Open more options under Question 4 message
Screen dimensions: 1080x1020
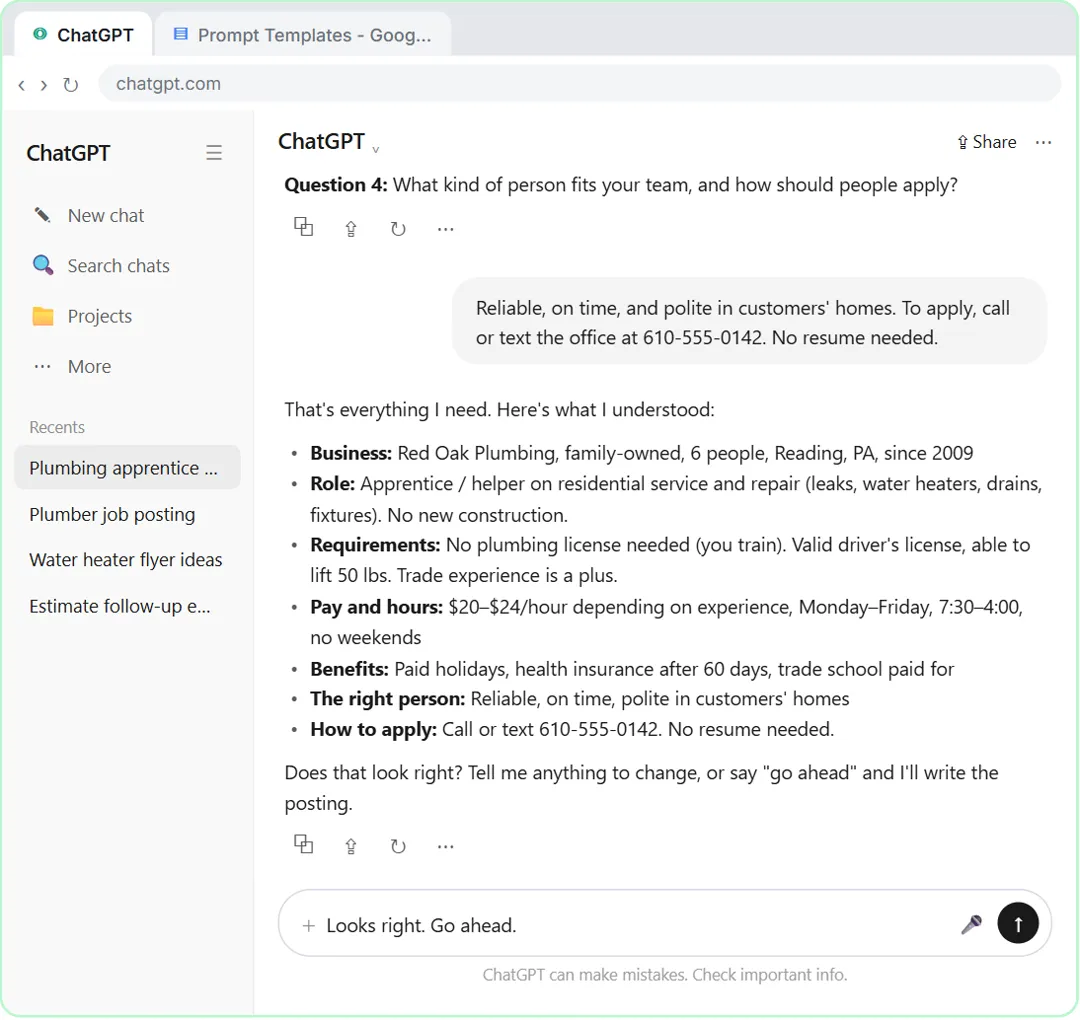446,229
